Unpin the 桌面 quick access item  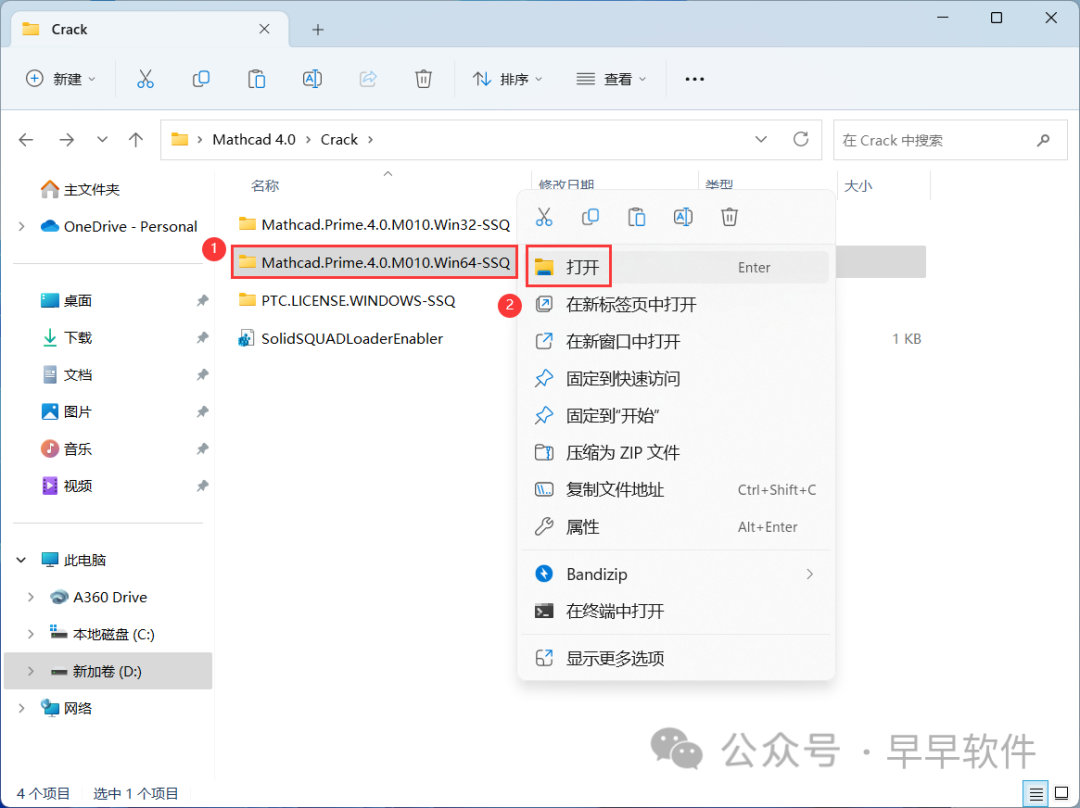pos(202,300)
